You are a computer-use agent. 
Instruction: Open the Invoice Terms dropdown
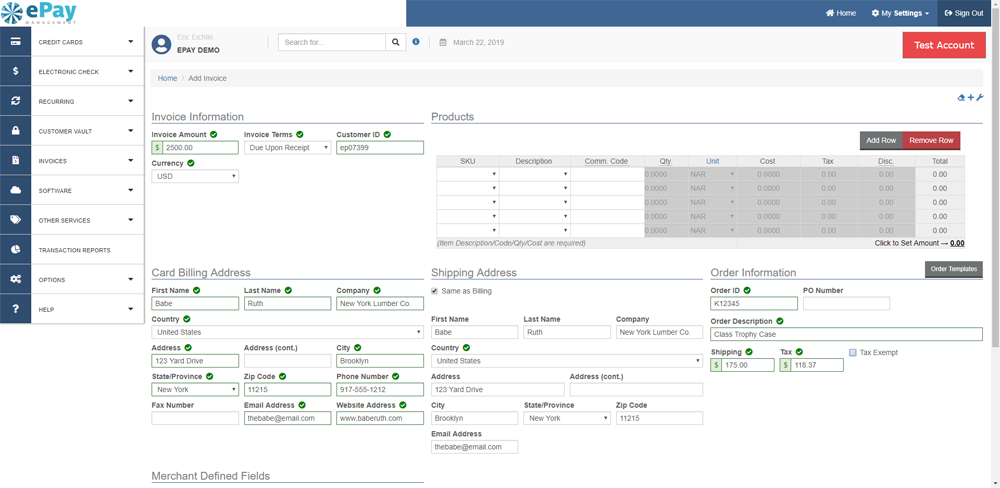coord(287,148)
